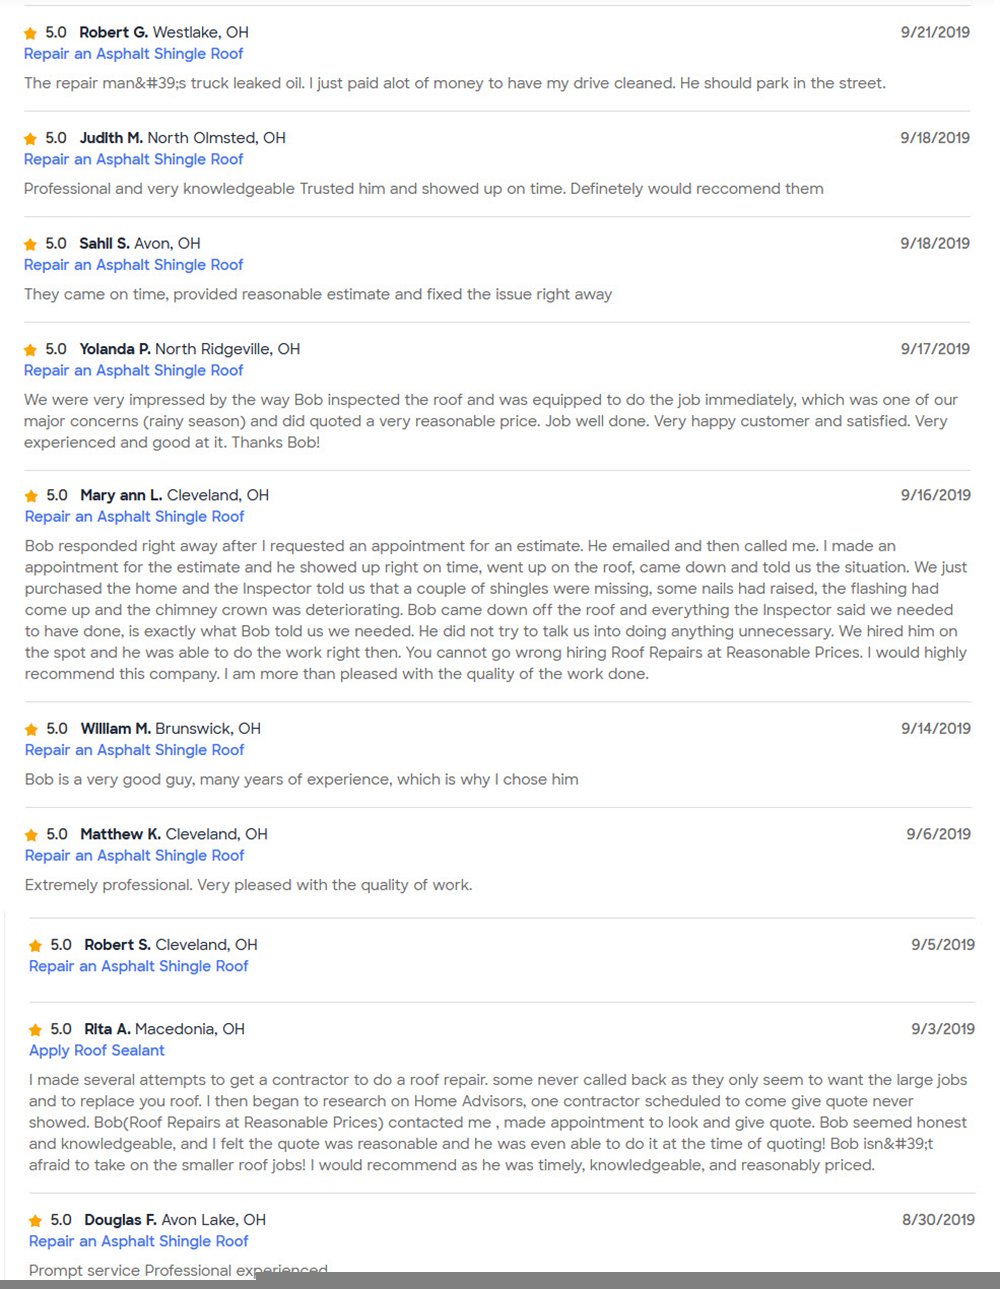
Task: Open Rita A.'s Apply Roof Sealant link
Action: 97,1050
